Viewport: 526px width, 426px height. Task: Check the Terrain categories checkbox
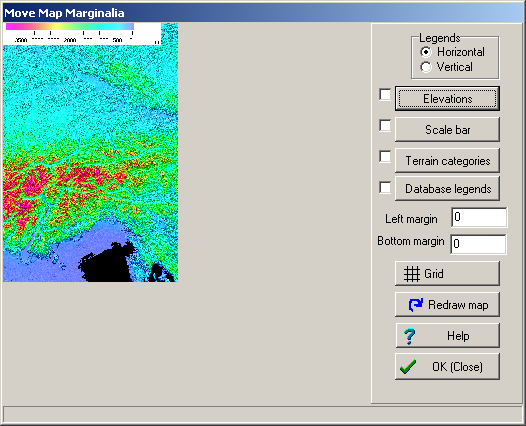coord(385,157)
